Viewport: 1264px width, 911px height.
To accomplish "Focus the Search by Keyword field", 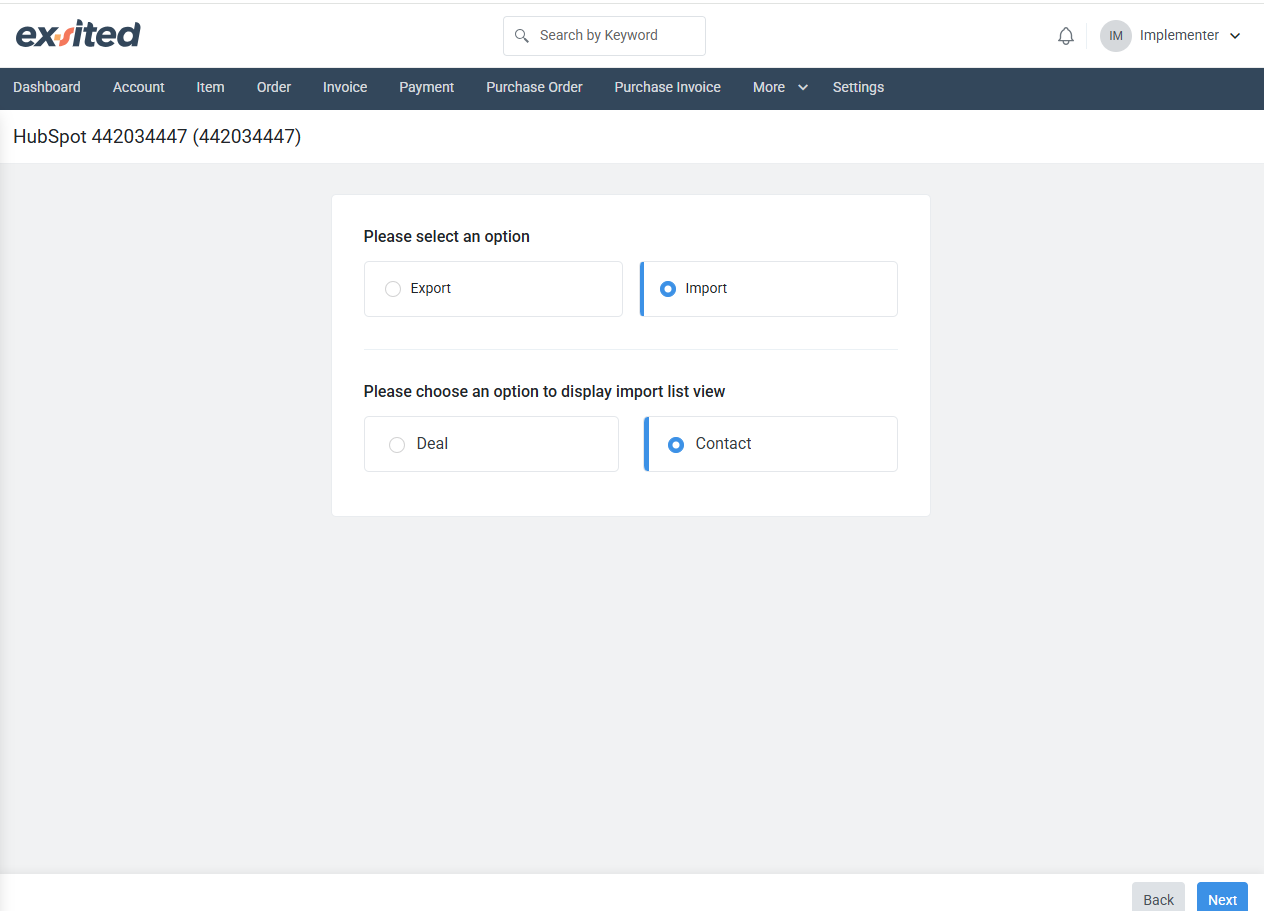I will pos(604,36).
